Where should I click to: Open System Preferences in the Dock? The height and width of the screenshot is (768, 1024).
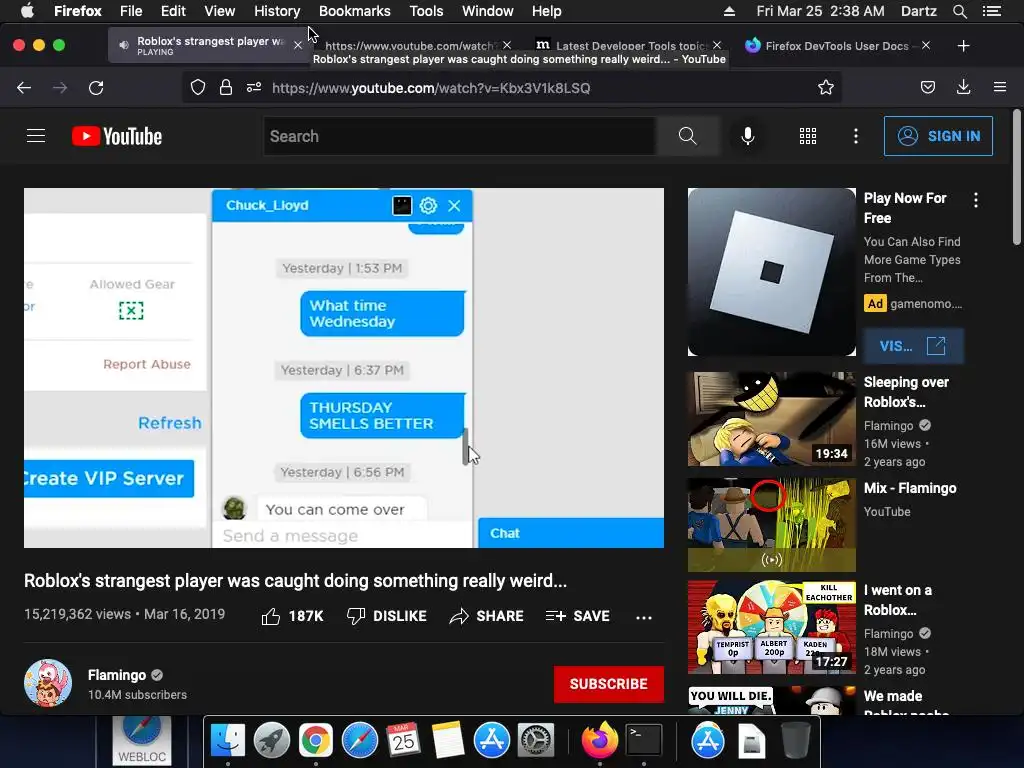pyautogui.click(x=536, y=741)
